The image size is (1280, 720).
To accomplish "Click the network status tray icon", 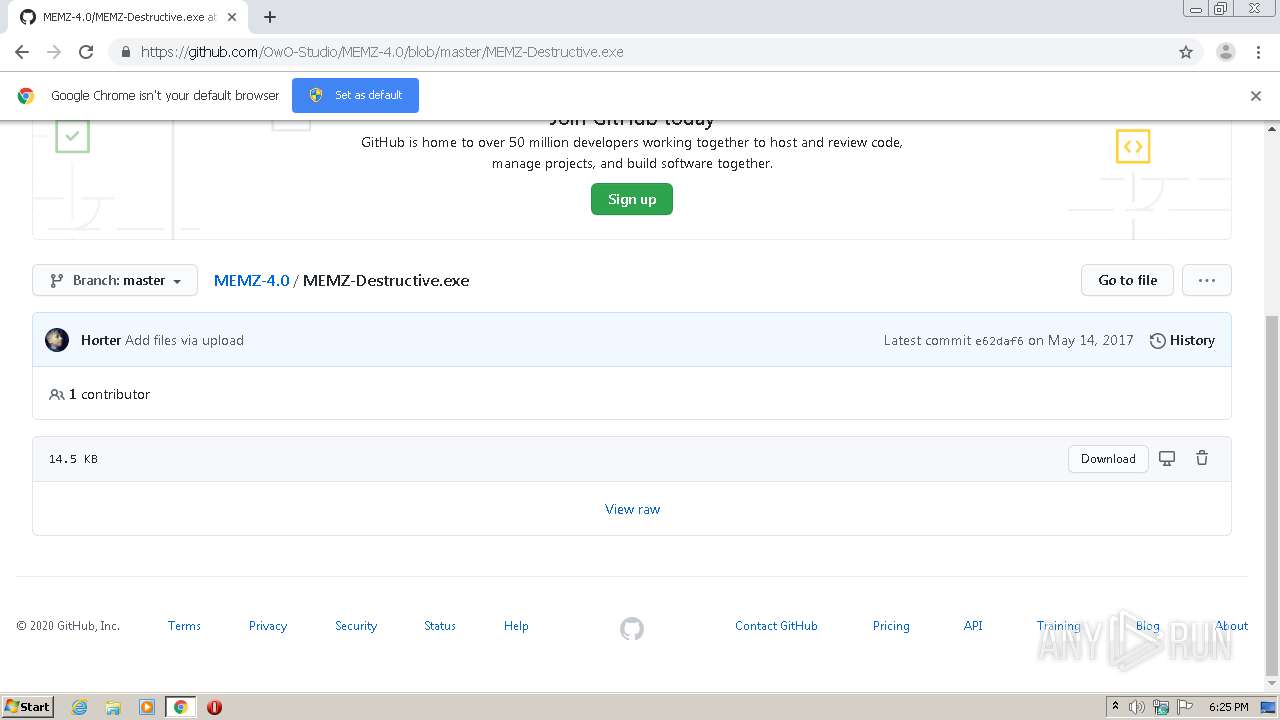I will pos(1161,707).
